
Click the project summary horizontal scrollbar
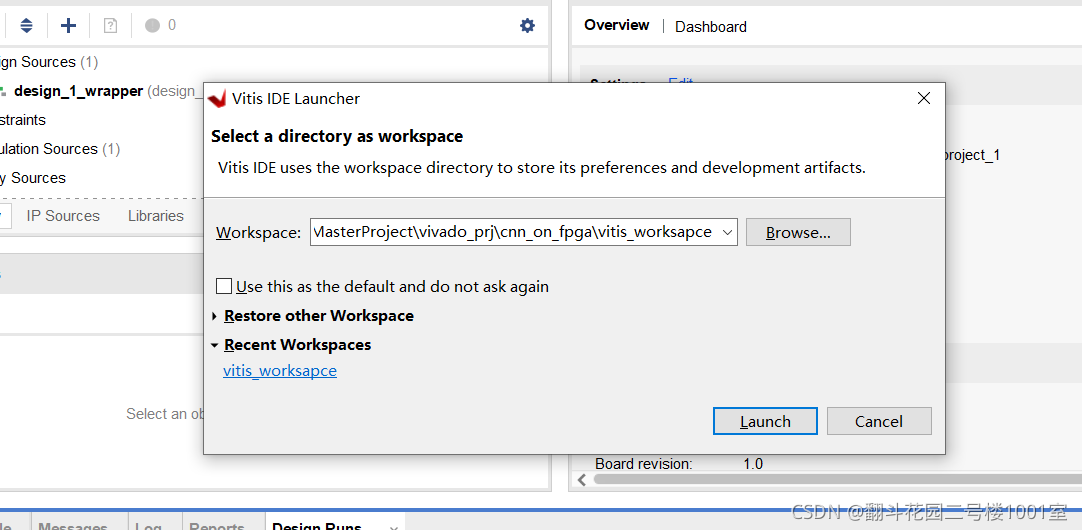(x=837, y=479)
